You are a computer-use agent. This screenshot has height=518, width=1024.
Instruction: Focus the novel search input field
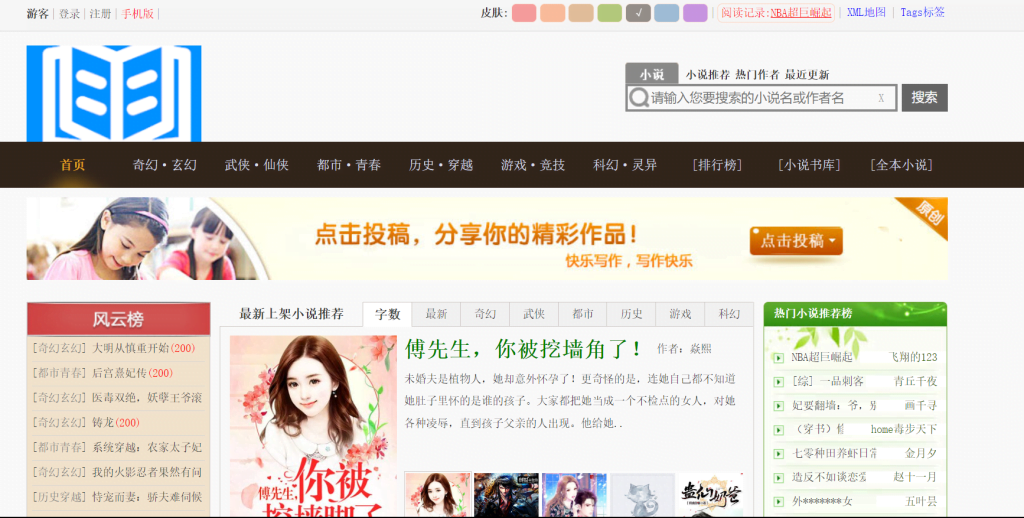click(x=760, y=98)
